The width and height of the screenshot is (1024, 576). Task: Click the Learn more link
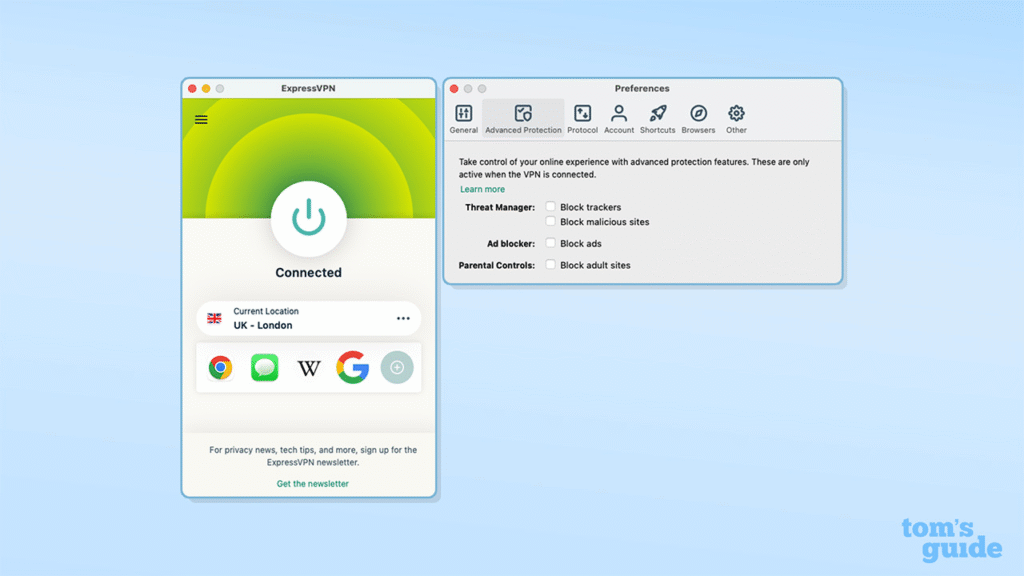click(x=482, y=189)
